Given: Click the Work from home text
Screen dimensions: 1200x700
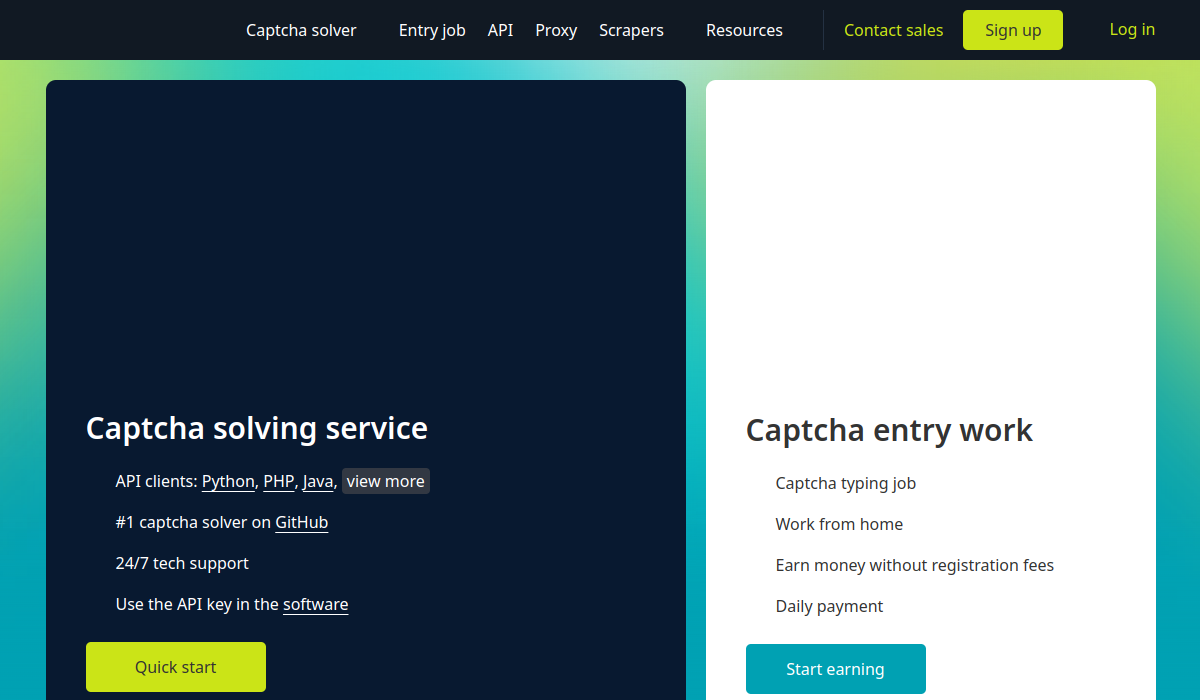Looking at the screenshot, I should coord(839,524).
